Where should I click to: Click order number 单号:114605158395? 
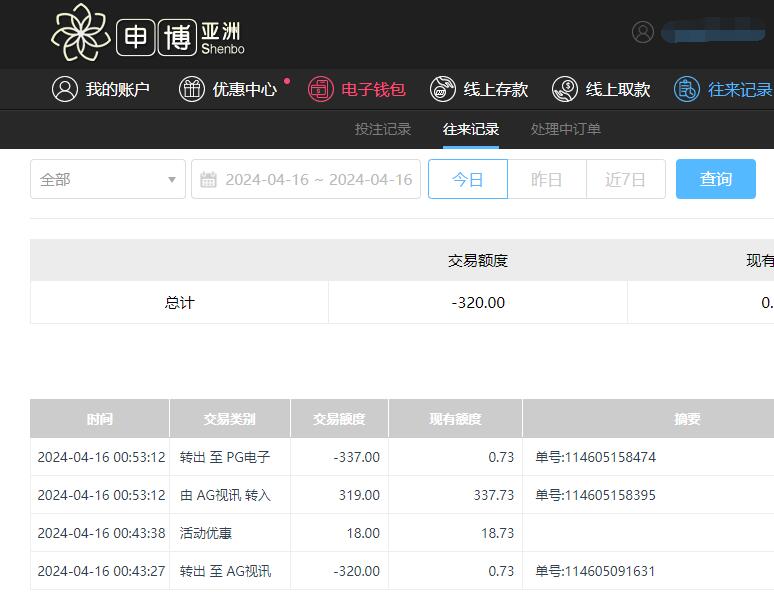[x=596, y=495]
